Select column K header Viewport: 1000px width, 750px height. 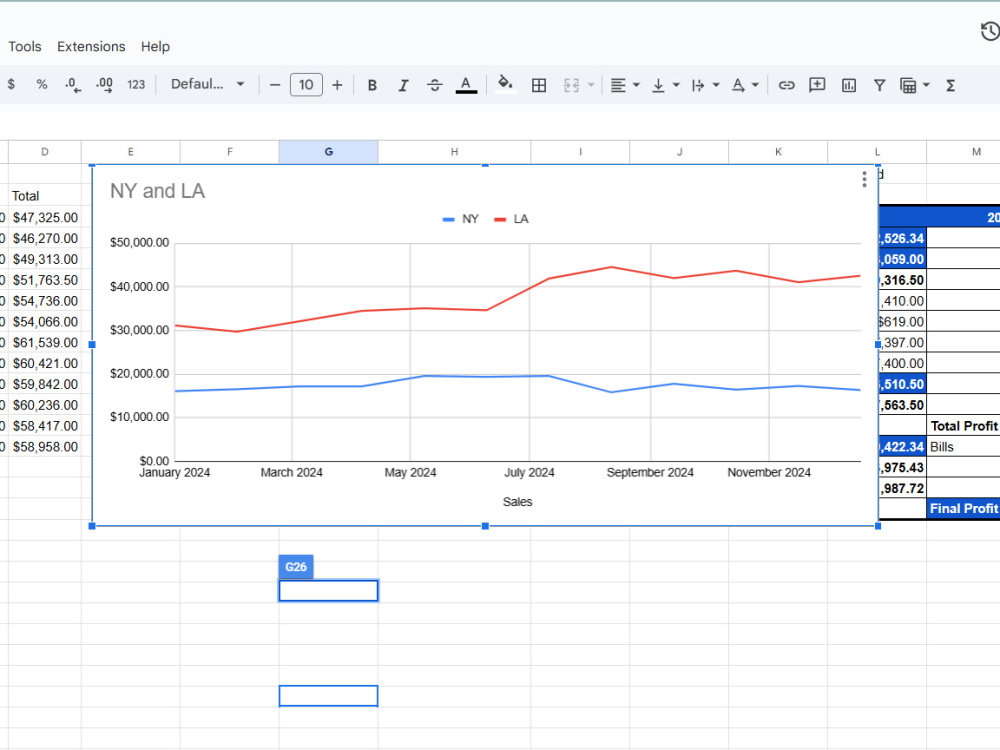pos(778,152)
